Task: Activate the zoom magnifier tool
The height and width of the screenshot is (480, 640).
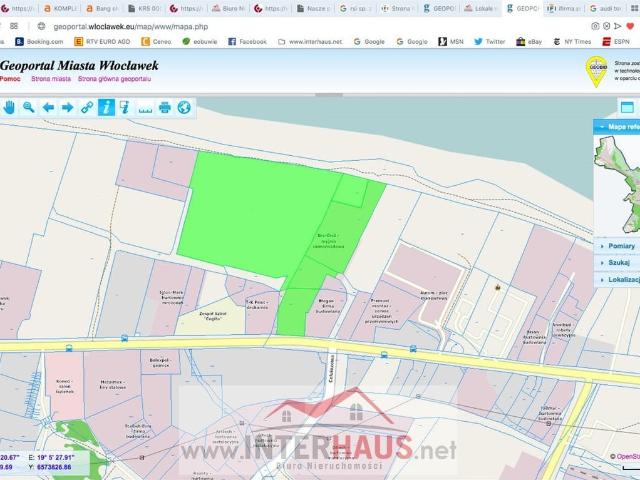Action: click(x=29, y=107)
